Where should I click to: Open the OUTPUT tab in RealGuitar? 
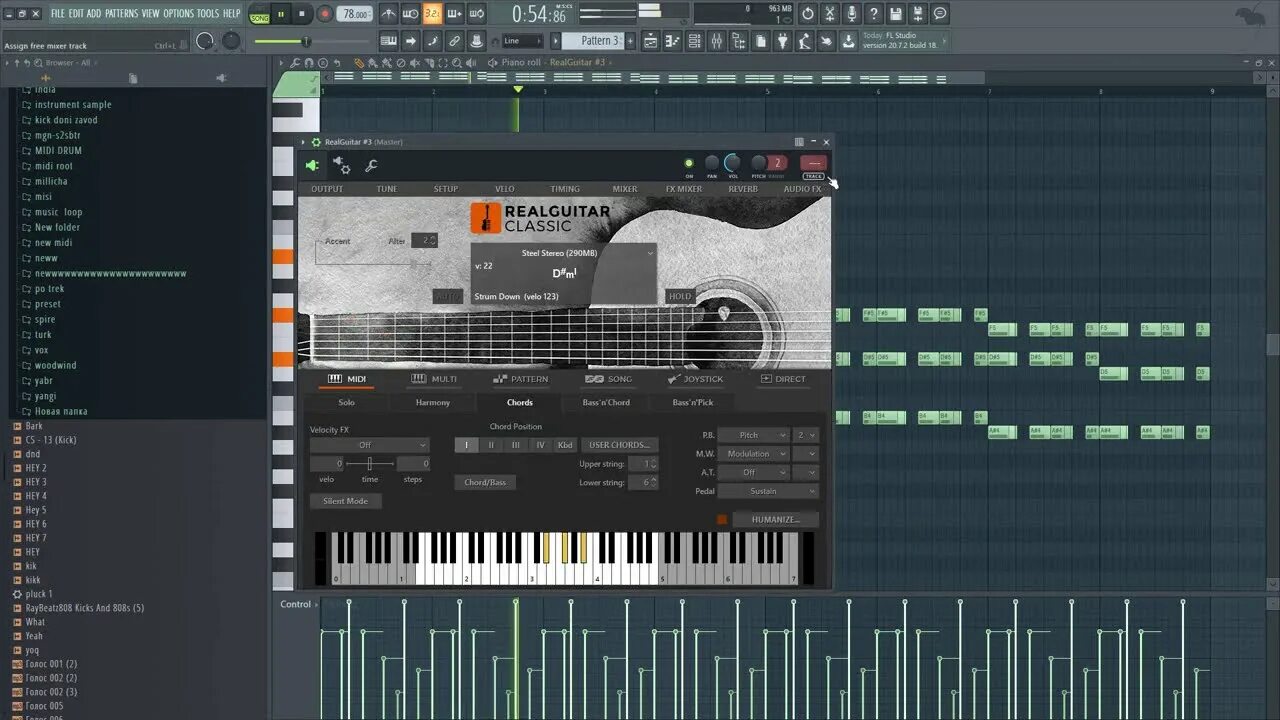click(x=327, y=189)
